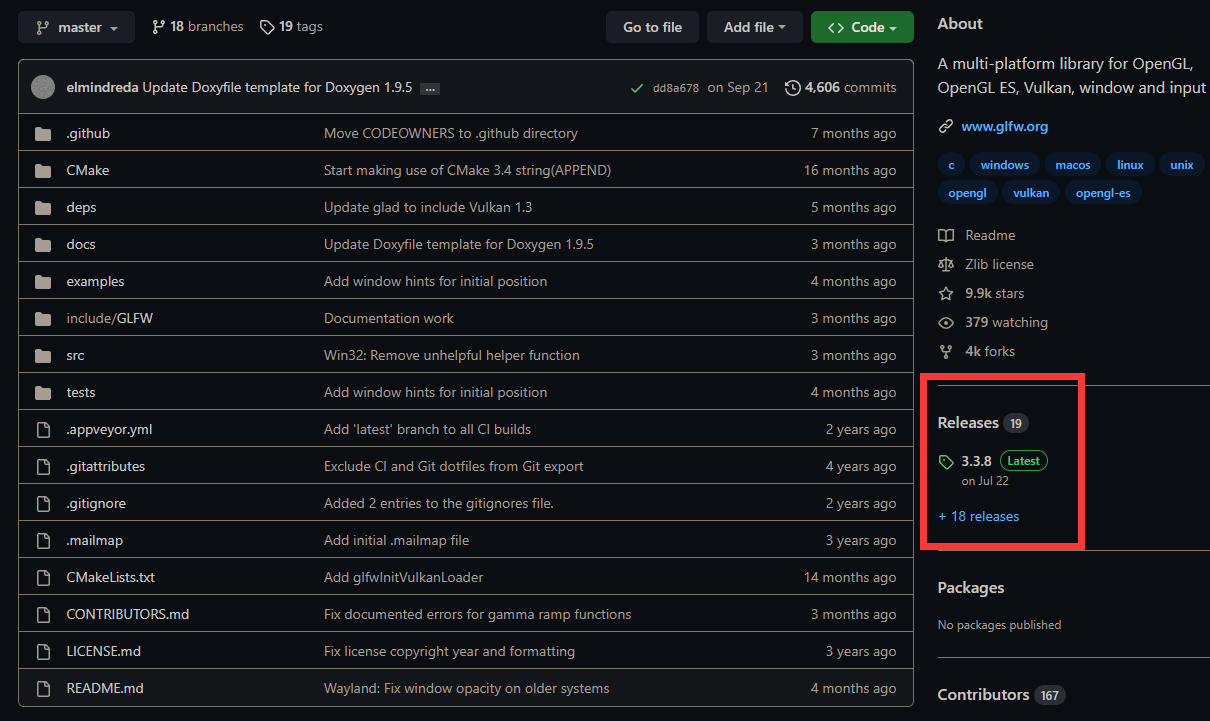The image size is (1210, 721).
Task: Open commit 'Win32: Remove unhelpful helper function'
Action: [x=452, y=355]
